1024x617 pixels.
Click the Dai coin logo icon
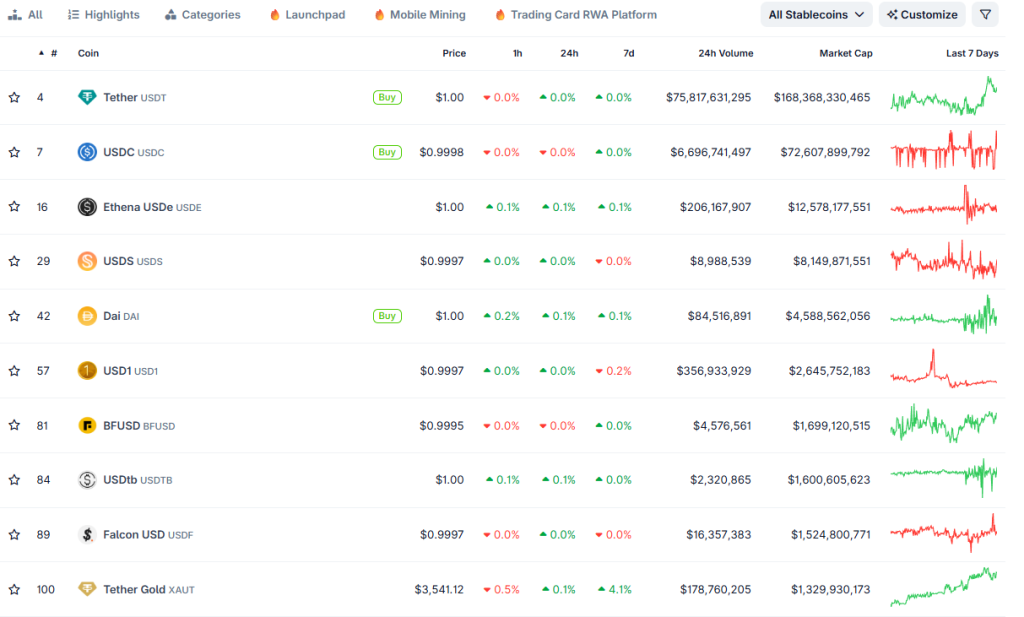(87, 316)
